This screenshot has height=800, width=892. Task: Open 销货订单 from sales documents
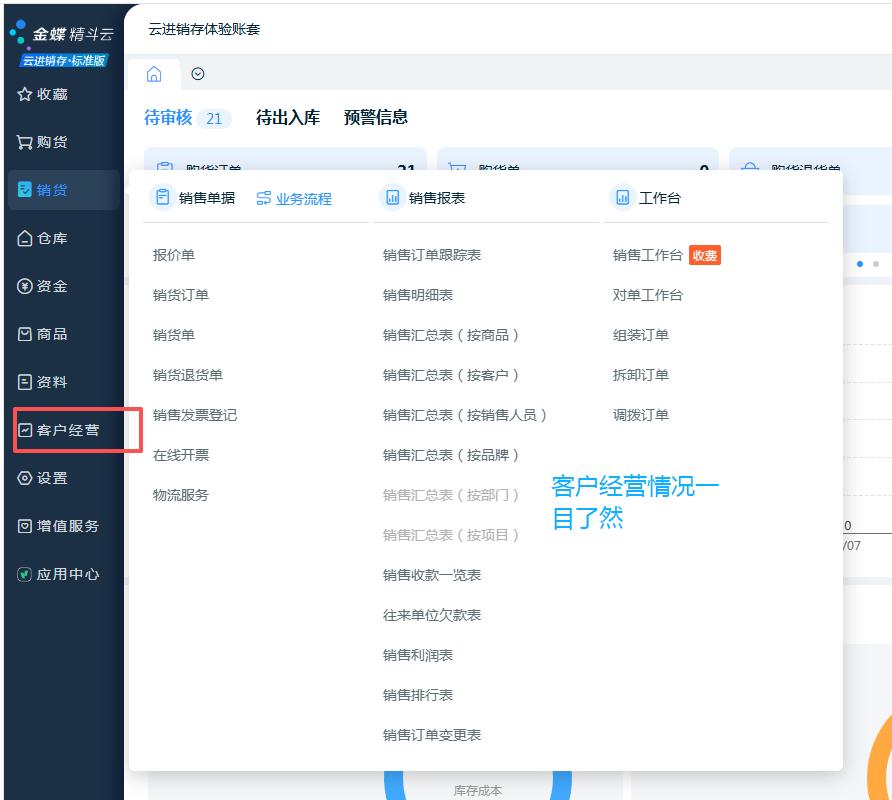(181, 295)
